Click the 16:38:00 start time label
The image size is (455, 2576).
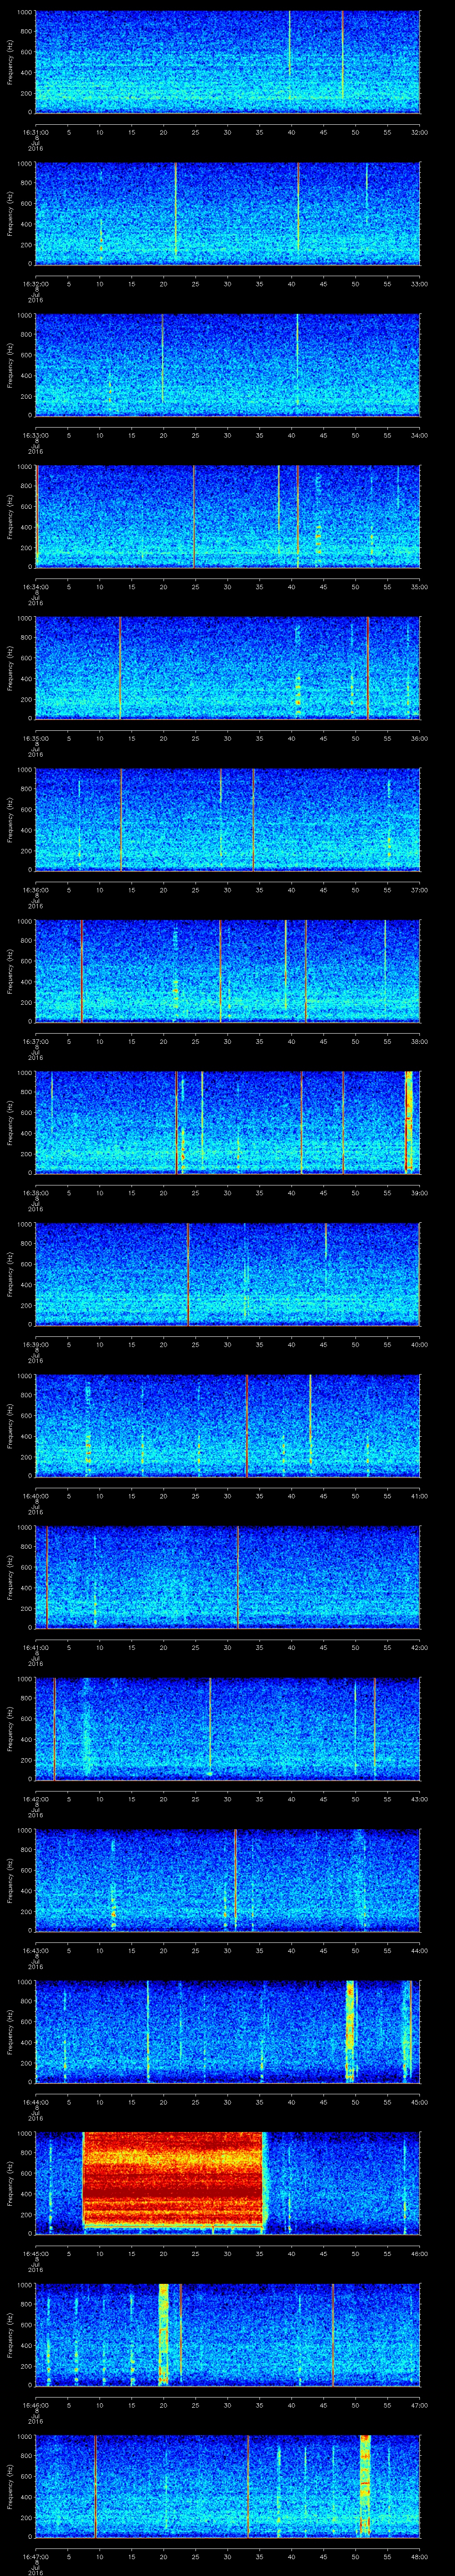(36, 1192)
